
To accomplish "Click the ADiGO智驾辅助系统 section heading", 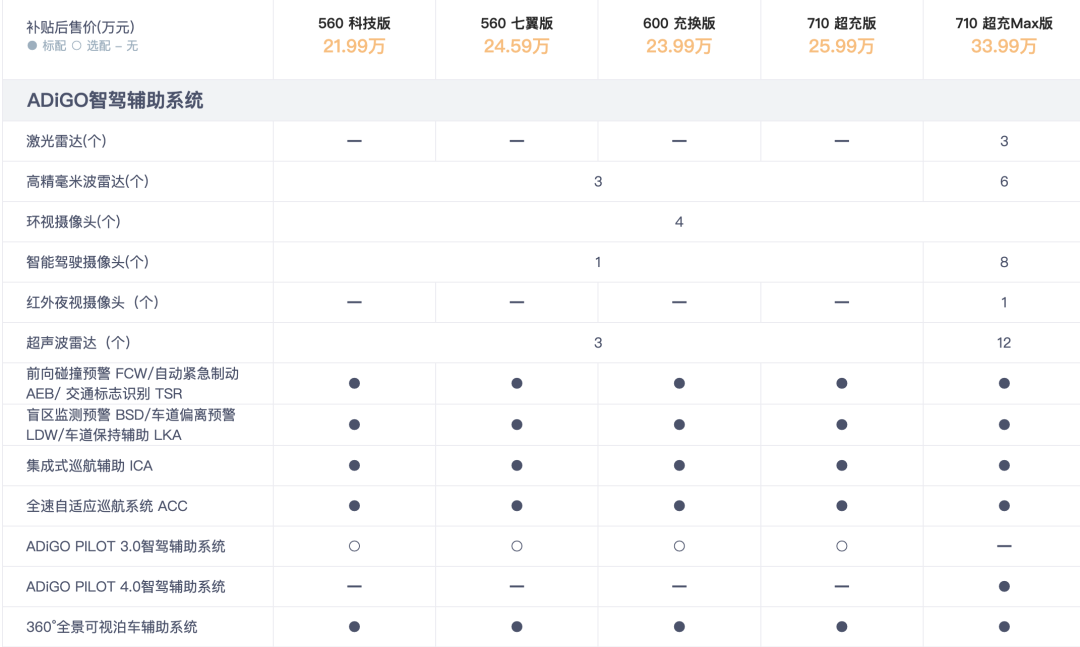I will click(115, 101).
